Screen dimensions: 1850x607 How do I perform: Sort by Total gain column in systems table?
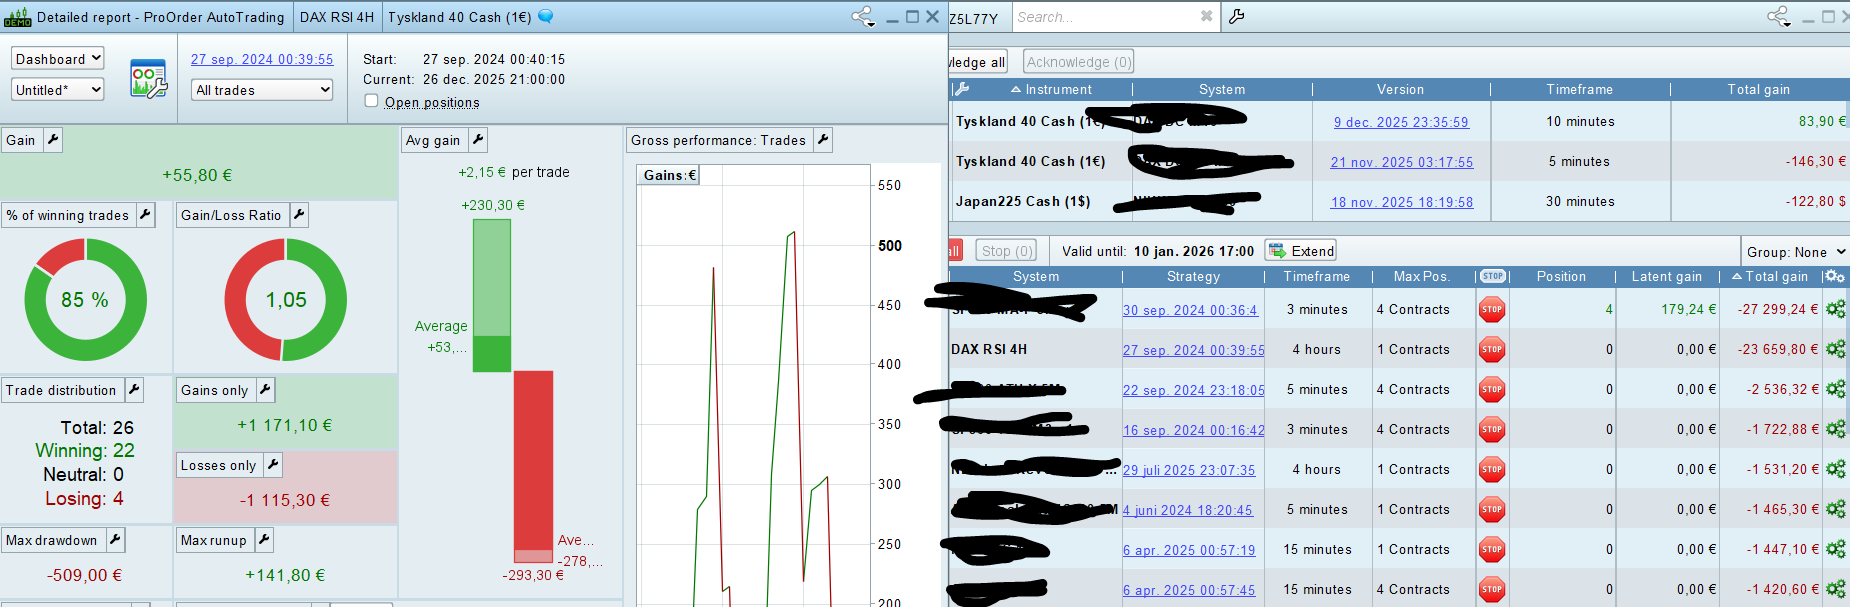point(1770,276)
